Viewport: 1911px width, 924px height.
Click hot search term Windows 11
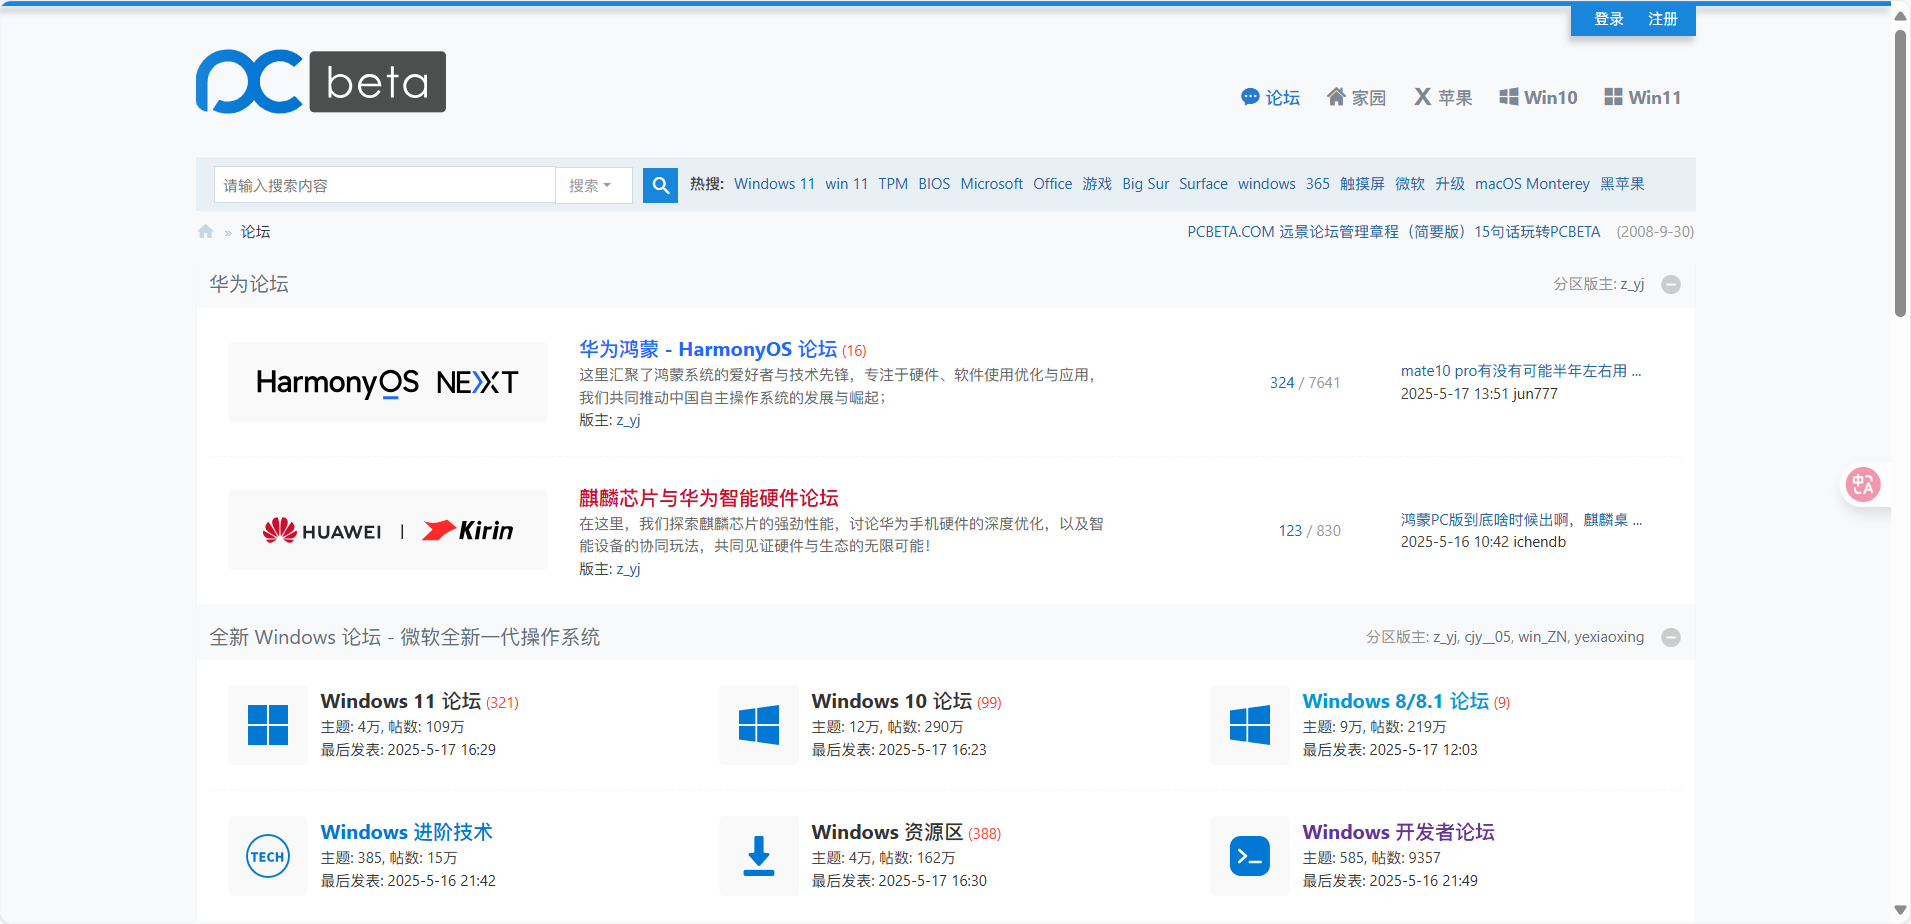pos(774,184)
